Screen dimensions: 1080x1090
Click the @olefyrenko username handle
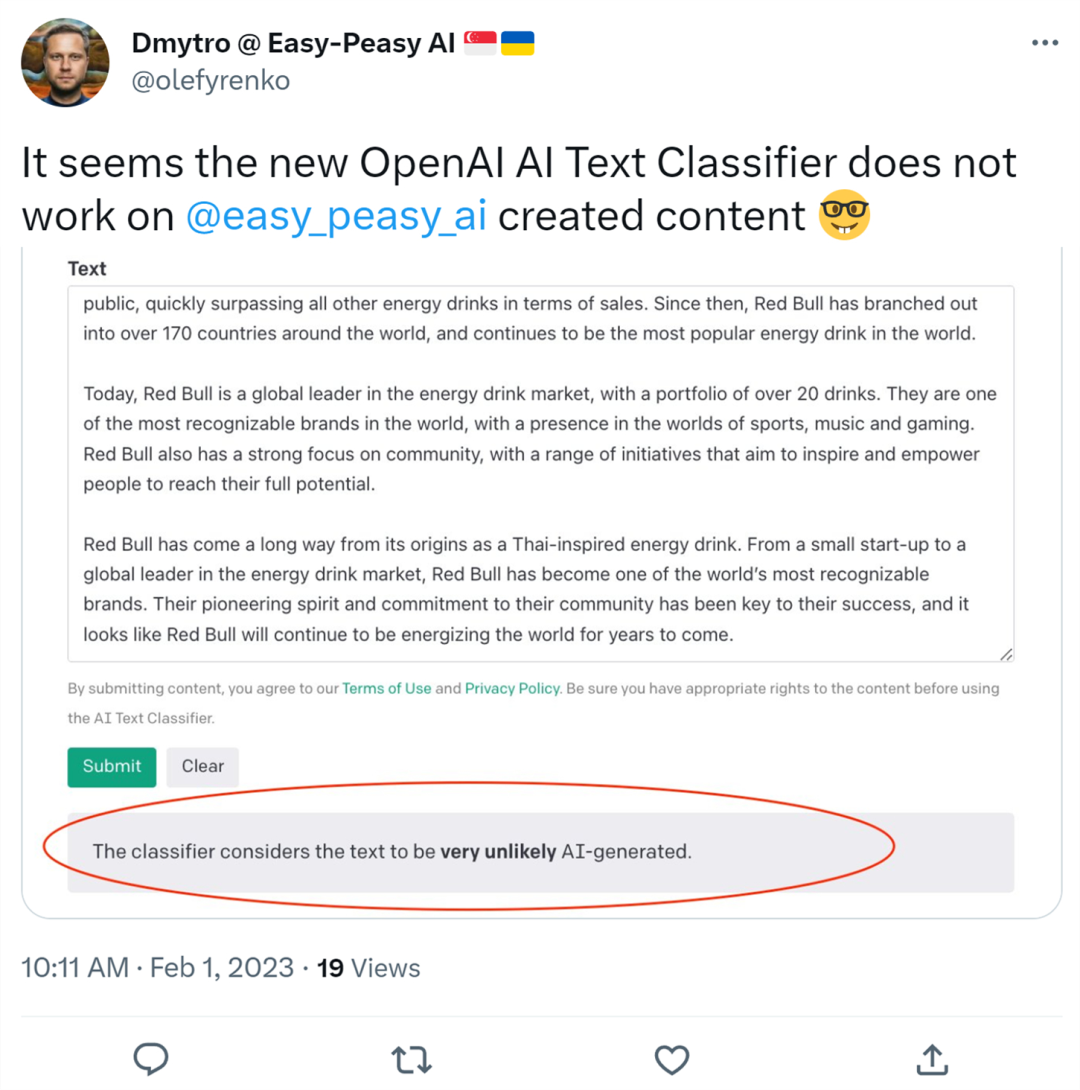click(210, 80)
